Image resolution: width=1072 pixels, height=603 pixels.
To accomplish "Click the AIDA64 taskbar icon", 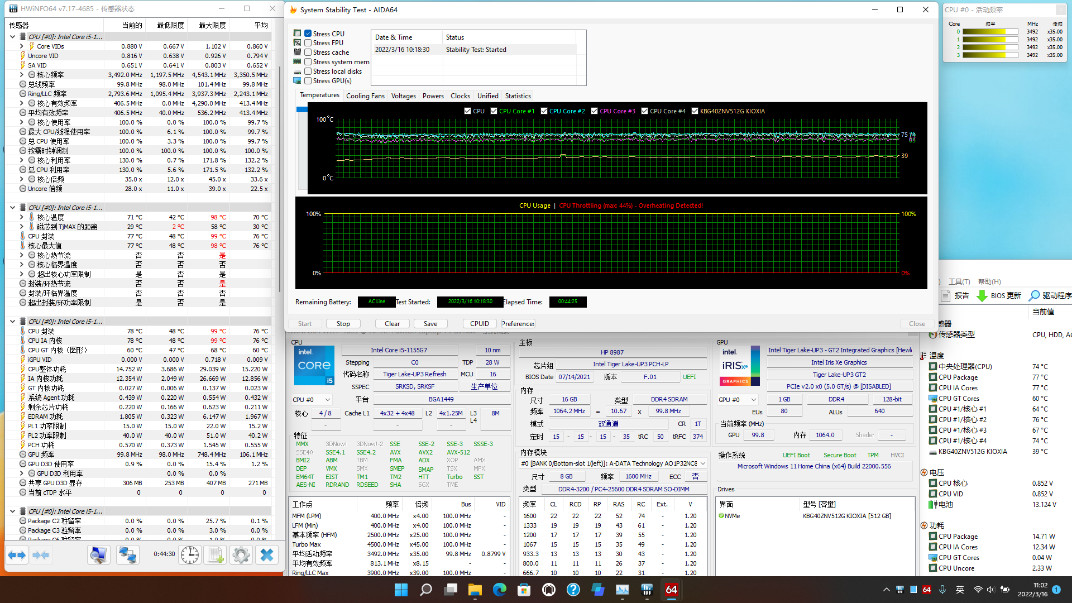I will click(x=671, y=589).
